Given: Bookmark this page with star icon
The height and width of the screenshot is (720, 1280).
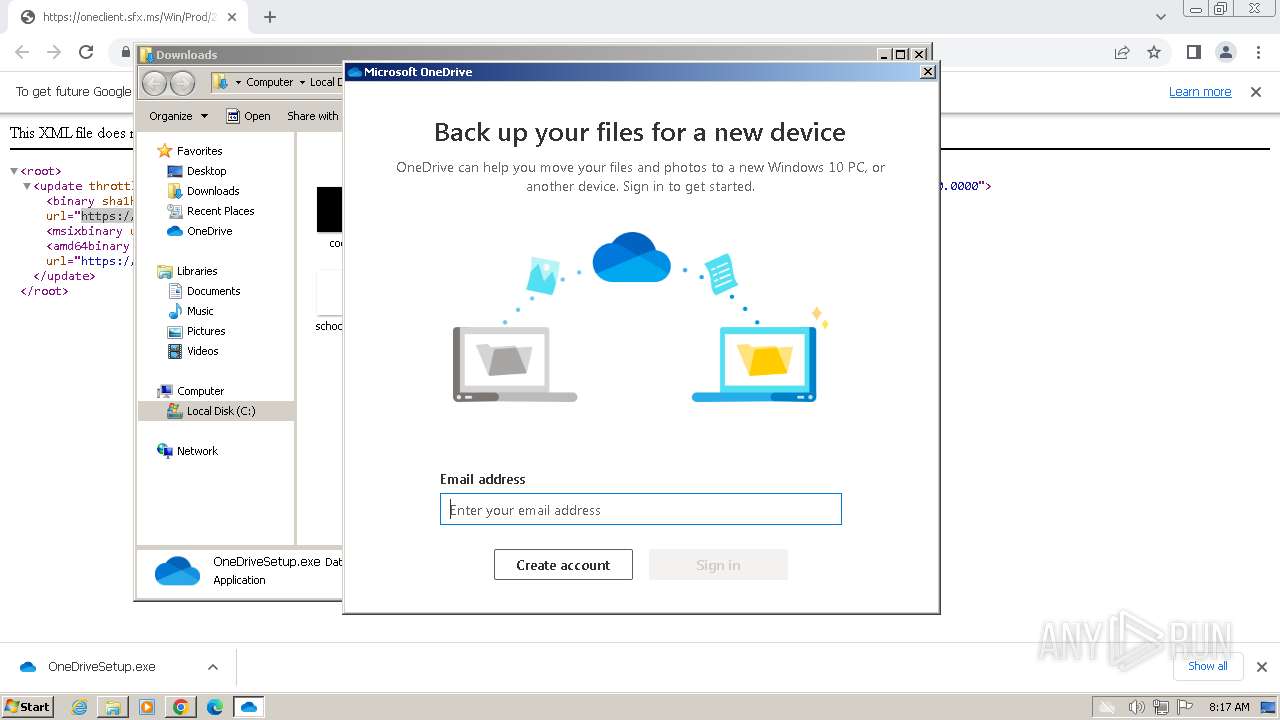Looking at the screenshot, I should click(x=1154, y=52).
